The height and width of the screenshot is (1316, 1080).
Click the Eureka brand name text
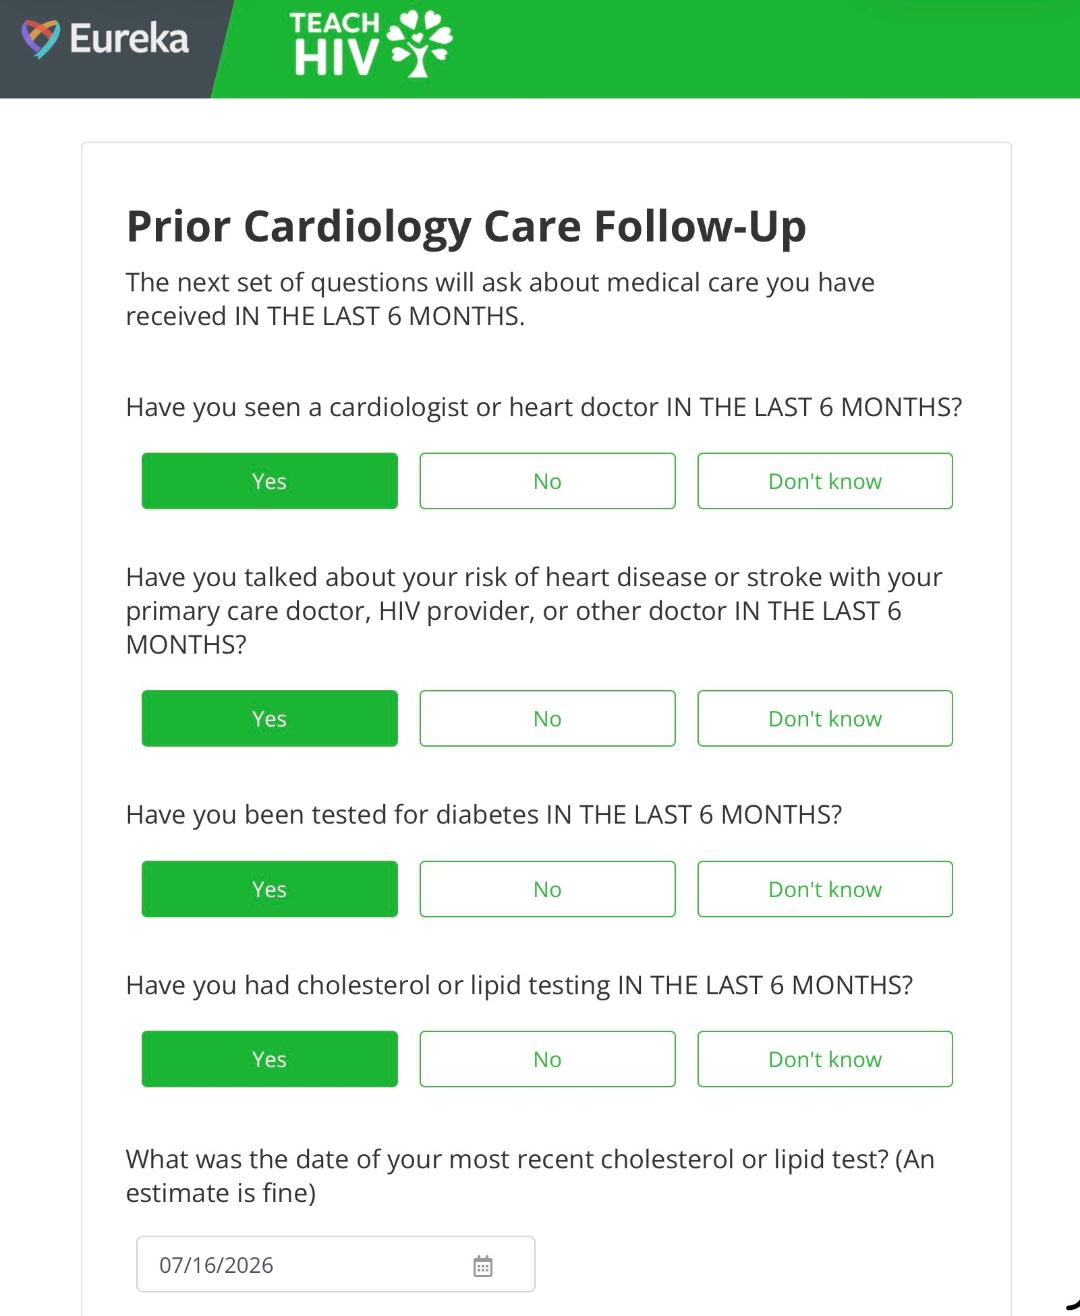coord(129,39)
